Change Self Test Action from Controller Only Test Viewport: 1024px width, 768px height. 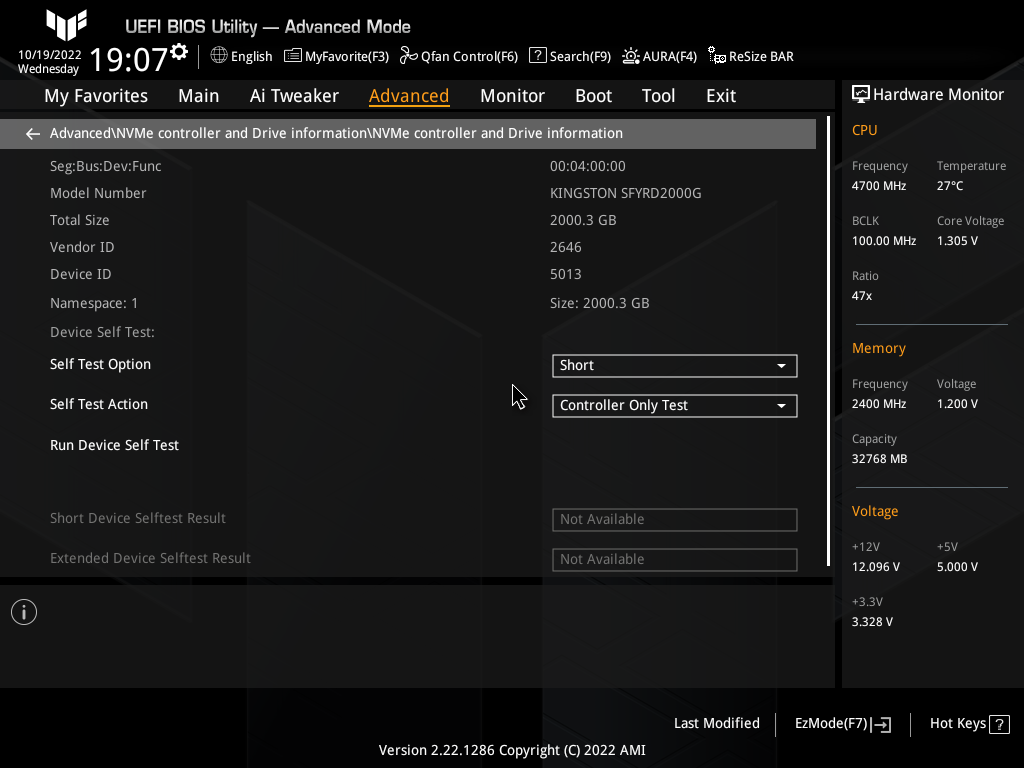coord(674,405)
